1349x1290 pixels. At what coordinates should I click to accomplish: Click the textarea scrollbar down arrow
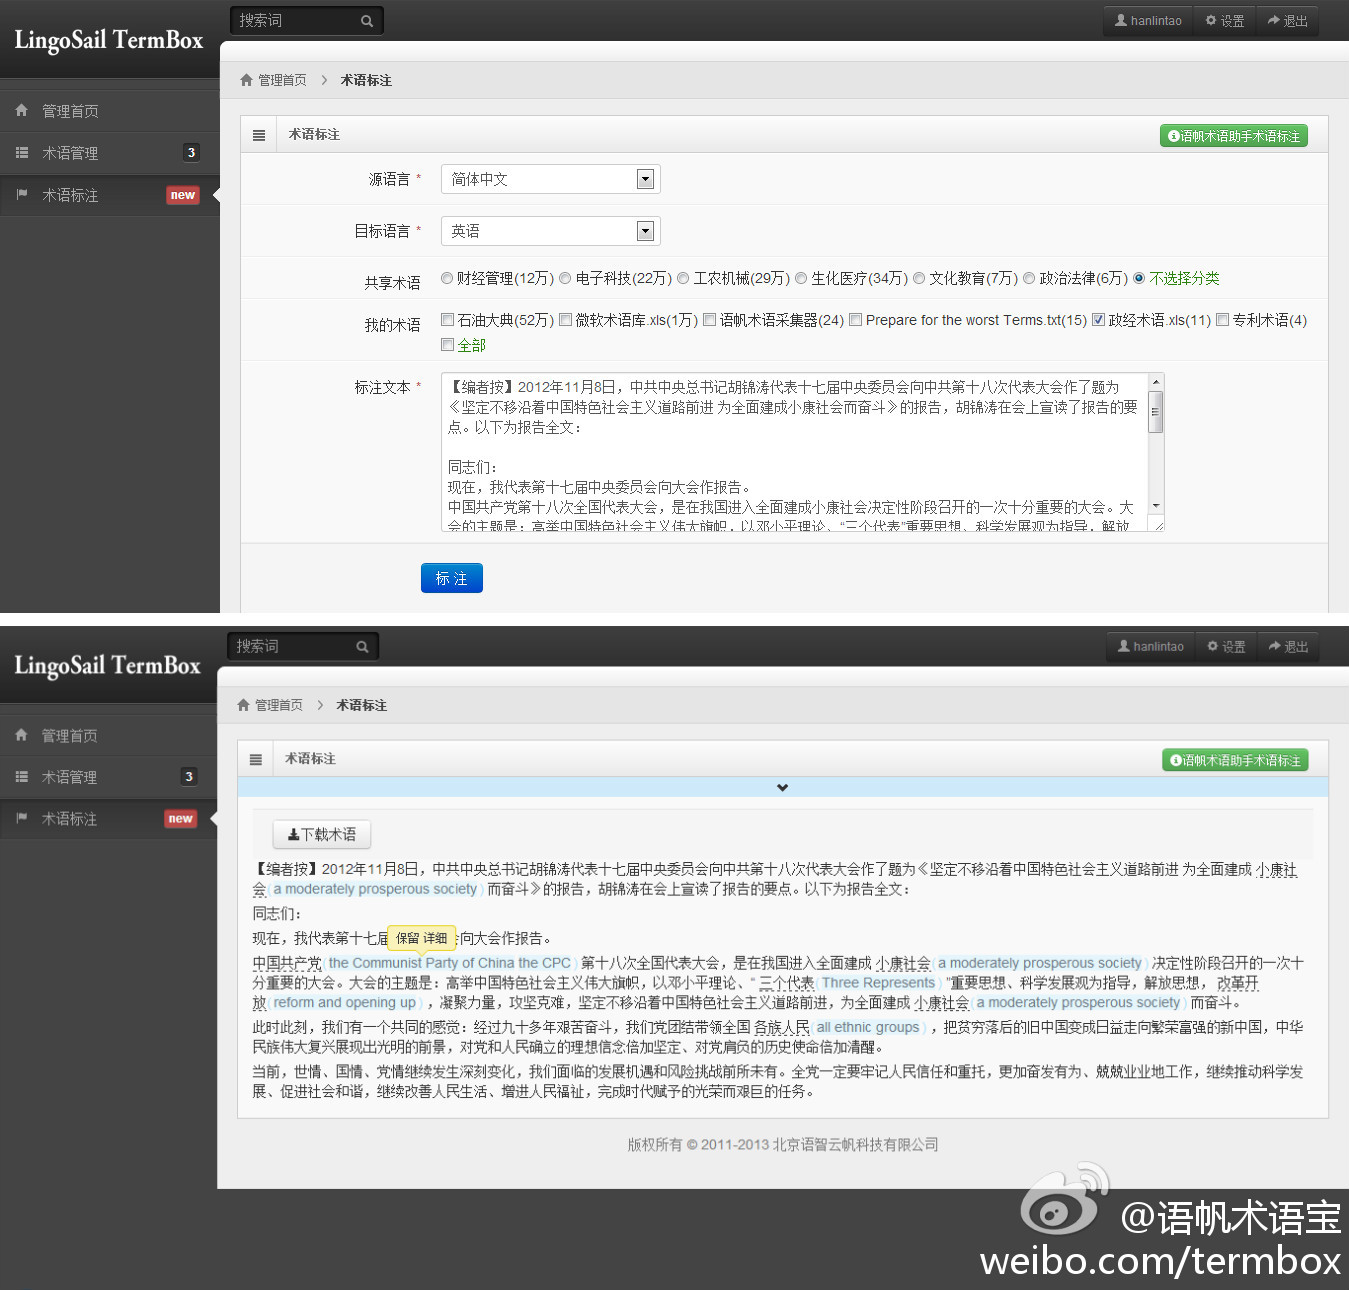point(1156,506)
